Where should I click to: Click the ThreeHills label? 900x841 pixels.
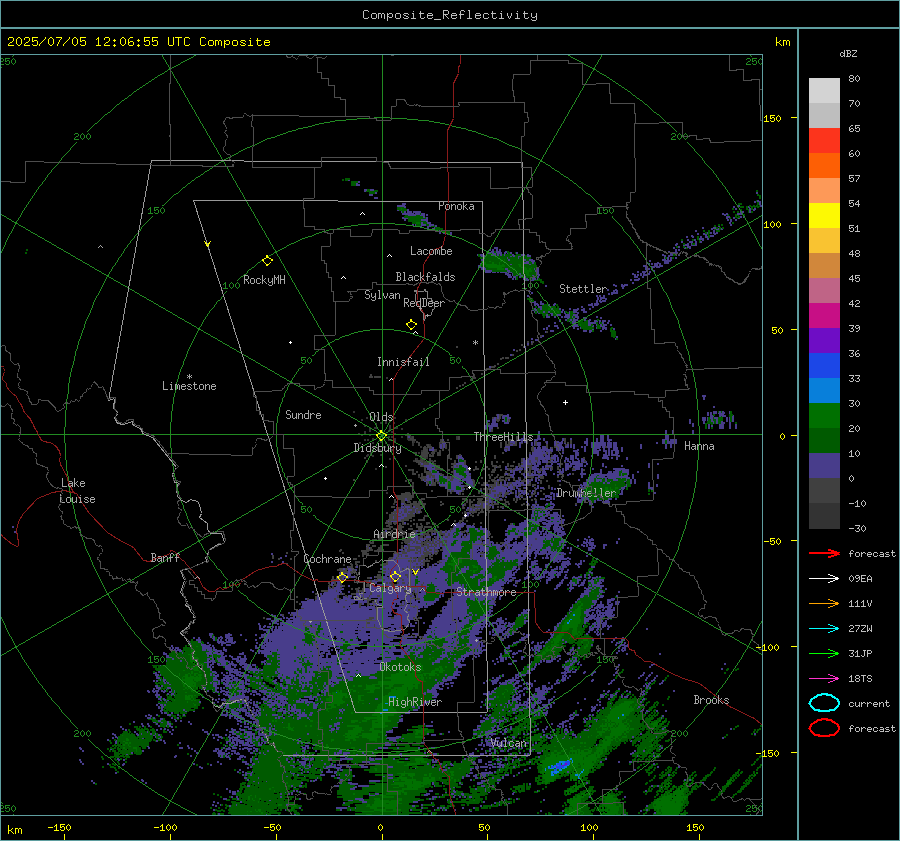[503, 437]
